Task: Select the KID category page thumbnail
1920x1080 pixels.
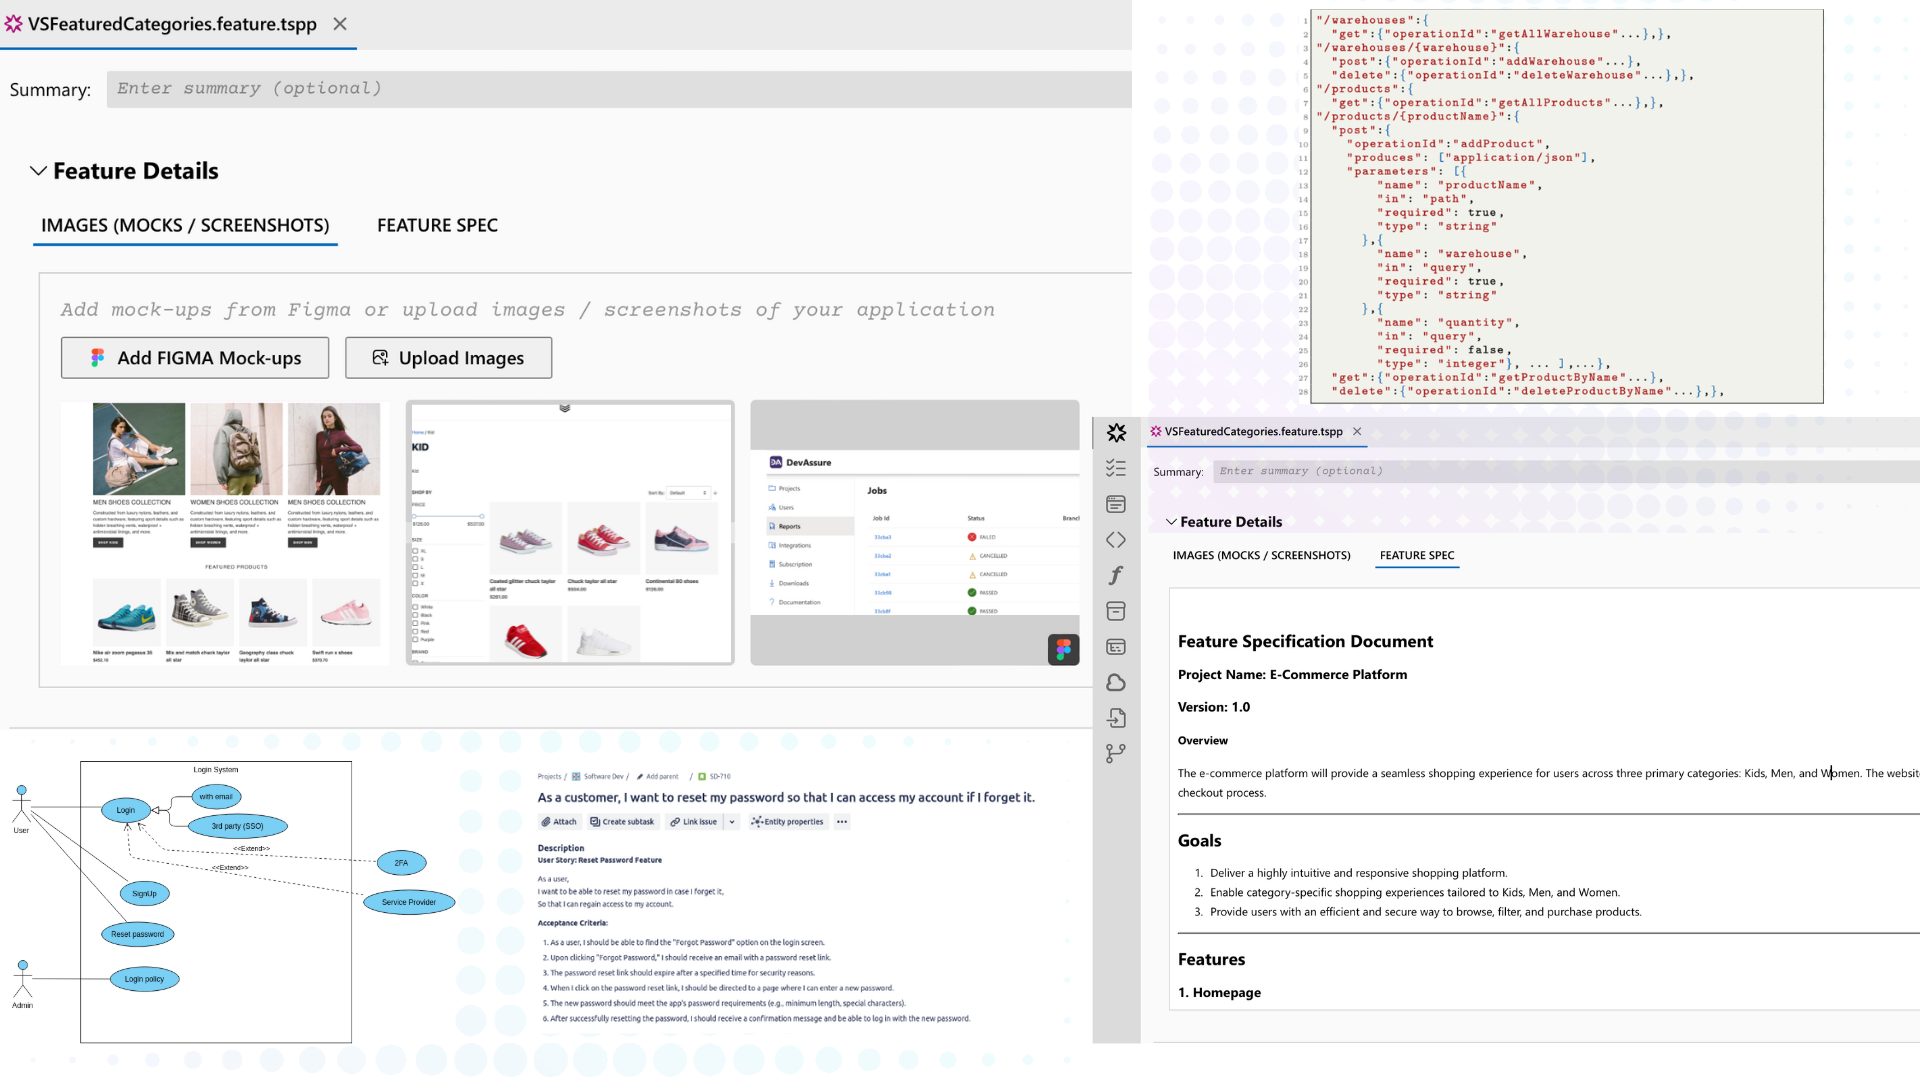Action: click(x=570, y=533)
